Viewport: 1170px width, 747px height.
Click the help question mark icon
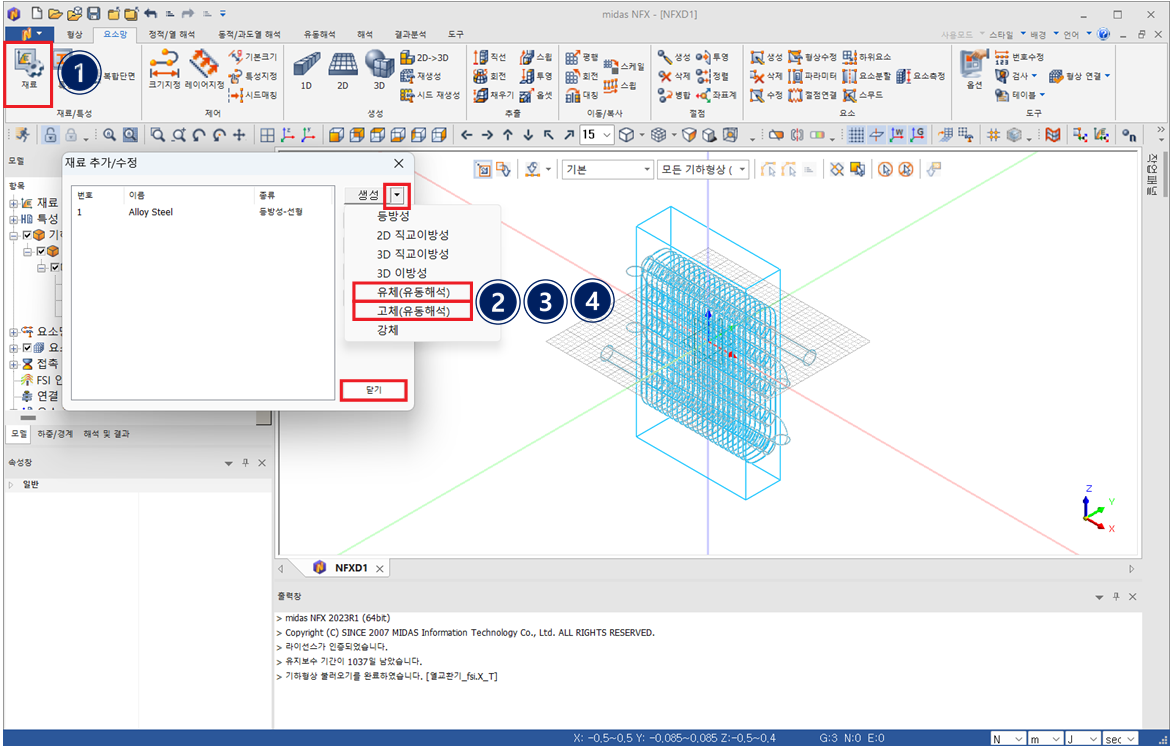[1103, 34]
